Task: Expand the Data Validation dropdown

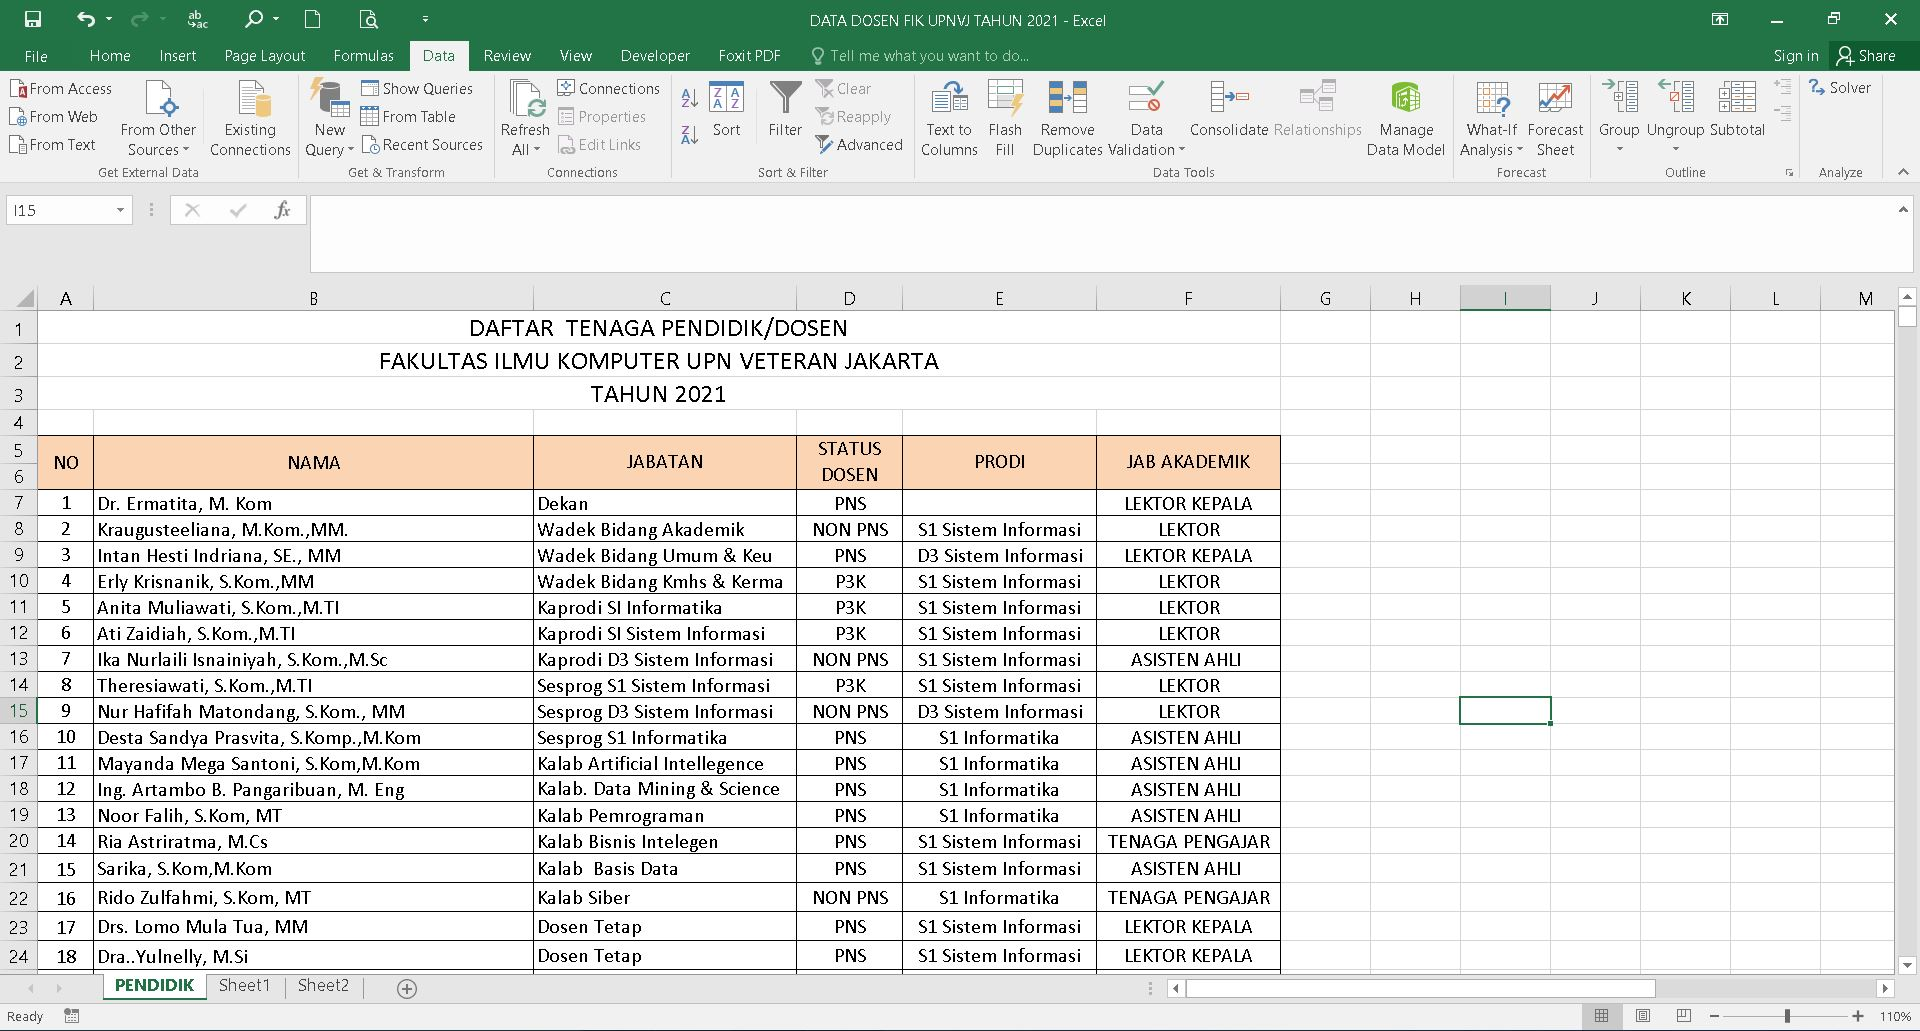Action: click(1182, 150)
